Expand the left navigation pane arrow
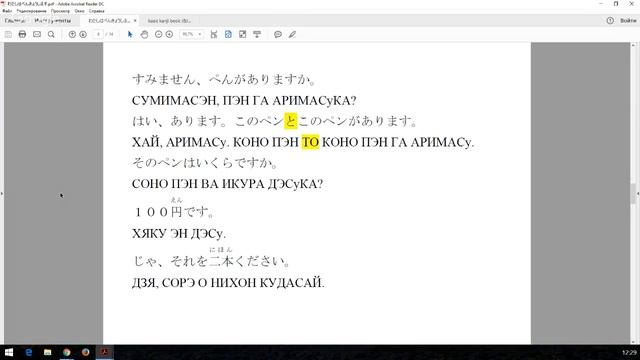Screen dimensions: 640x360 click(2, 193)
